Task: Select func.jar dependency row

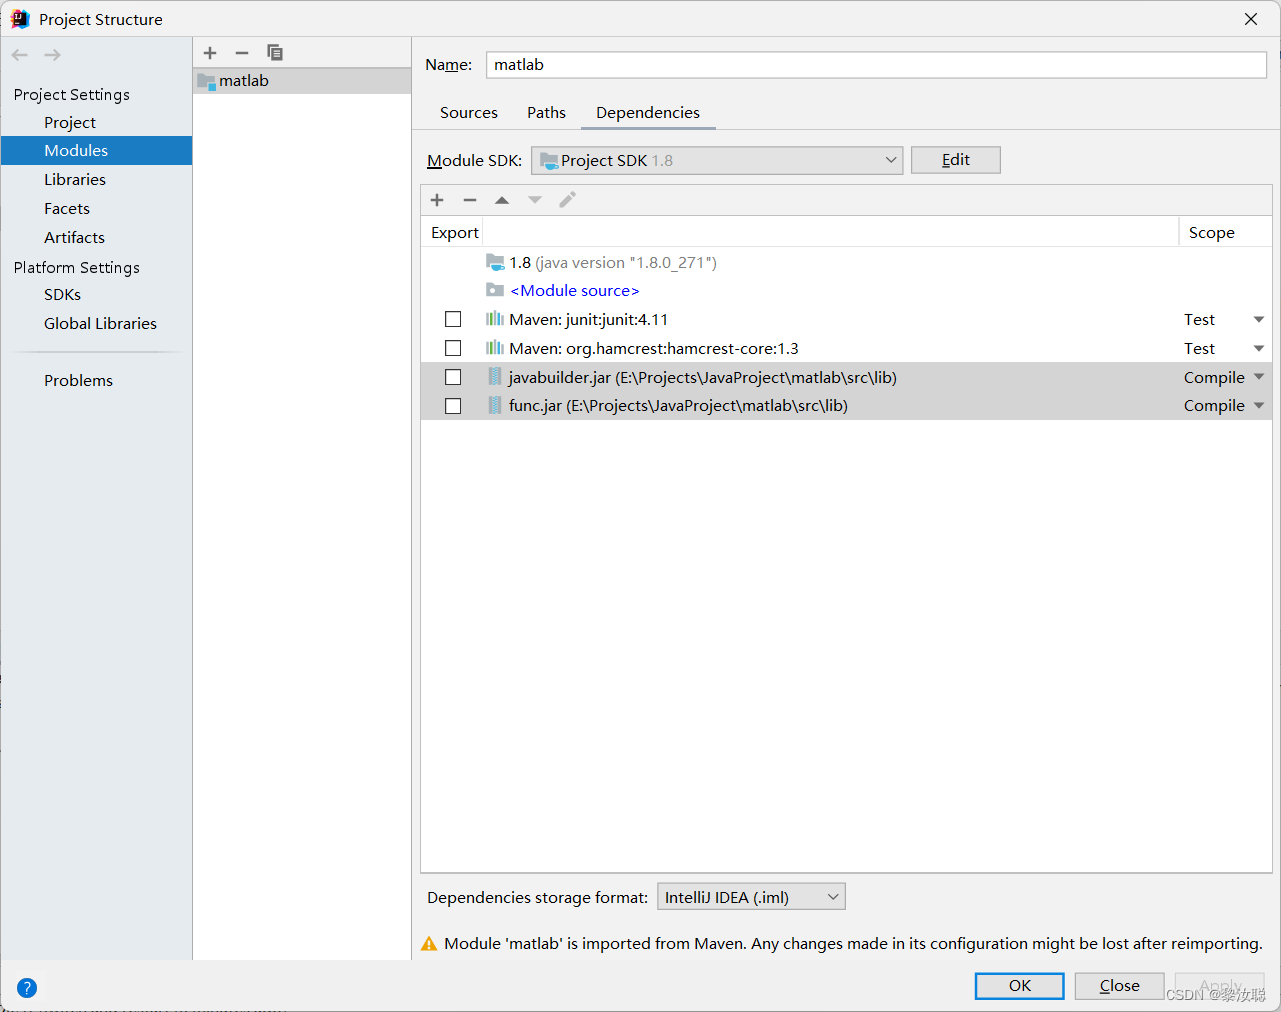Action: point(846,405)
